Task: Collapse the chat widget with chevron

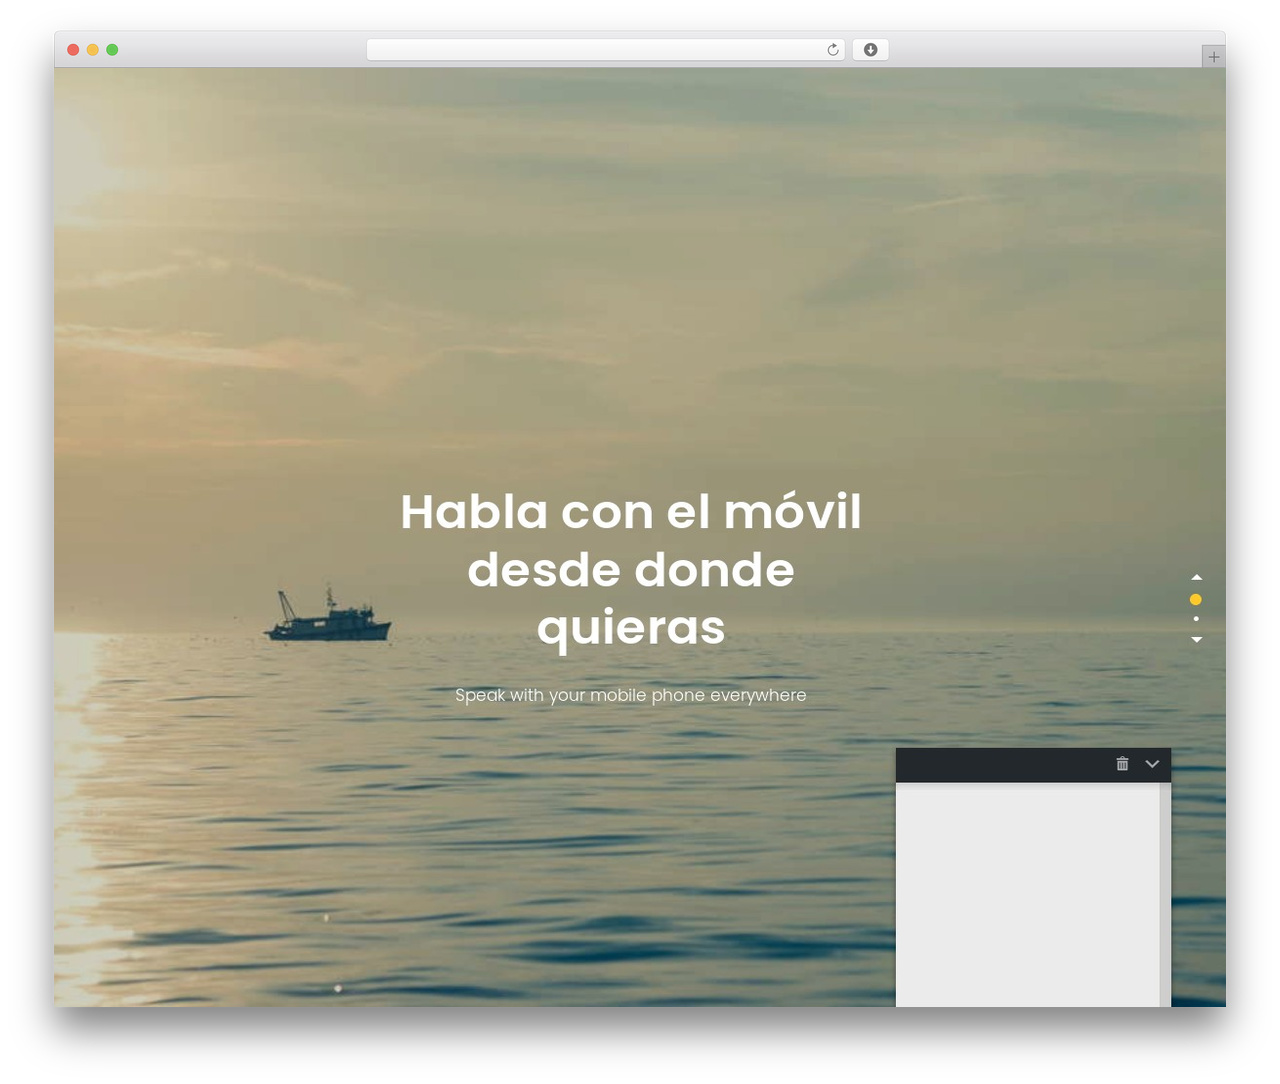Action: coord(1152,764)
